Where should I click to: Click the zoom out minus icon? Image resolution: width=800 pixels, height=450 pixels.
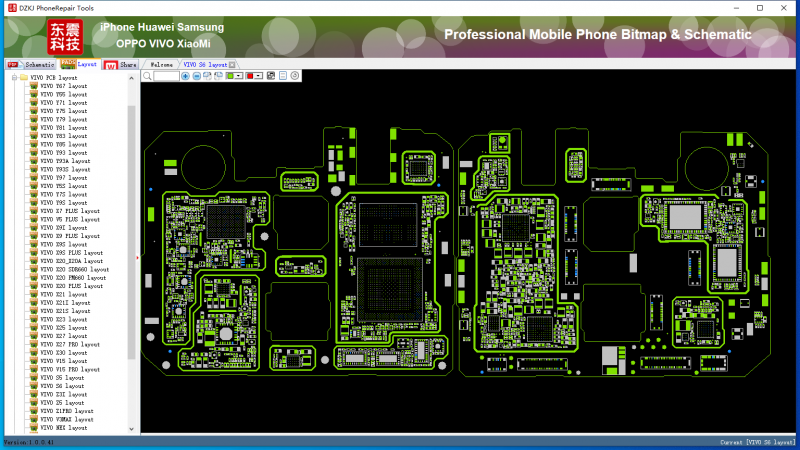pos(195,76)
